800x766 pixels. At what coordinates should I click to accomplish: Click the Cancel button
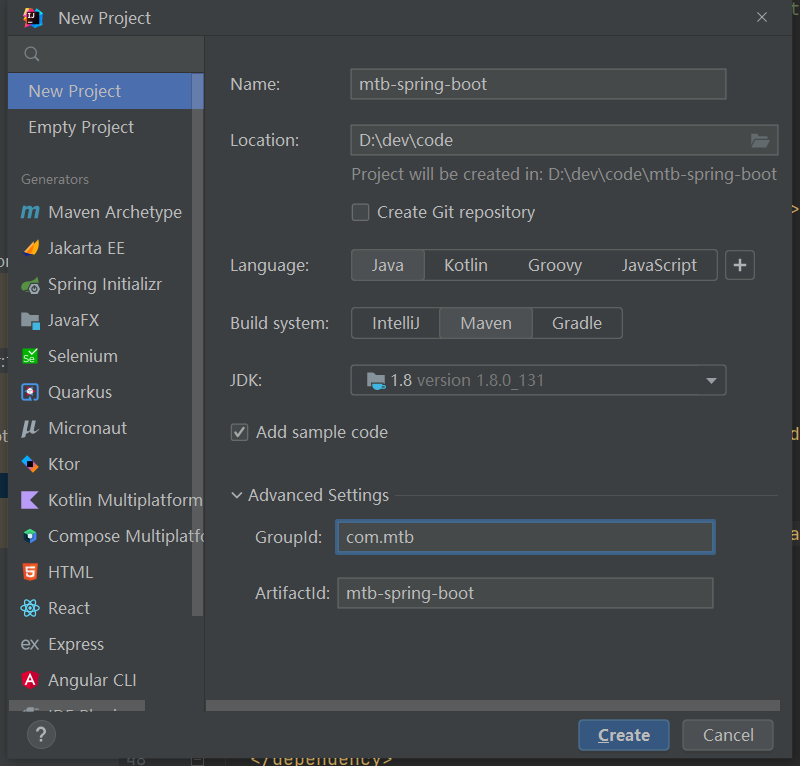pyautogui.click(x=728, y=735)
